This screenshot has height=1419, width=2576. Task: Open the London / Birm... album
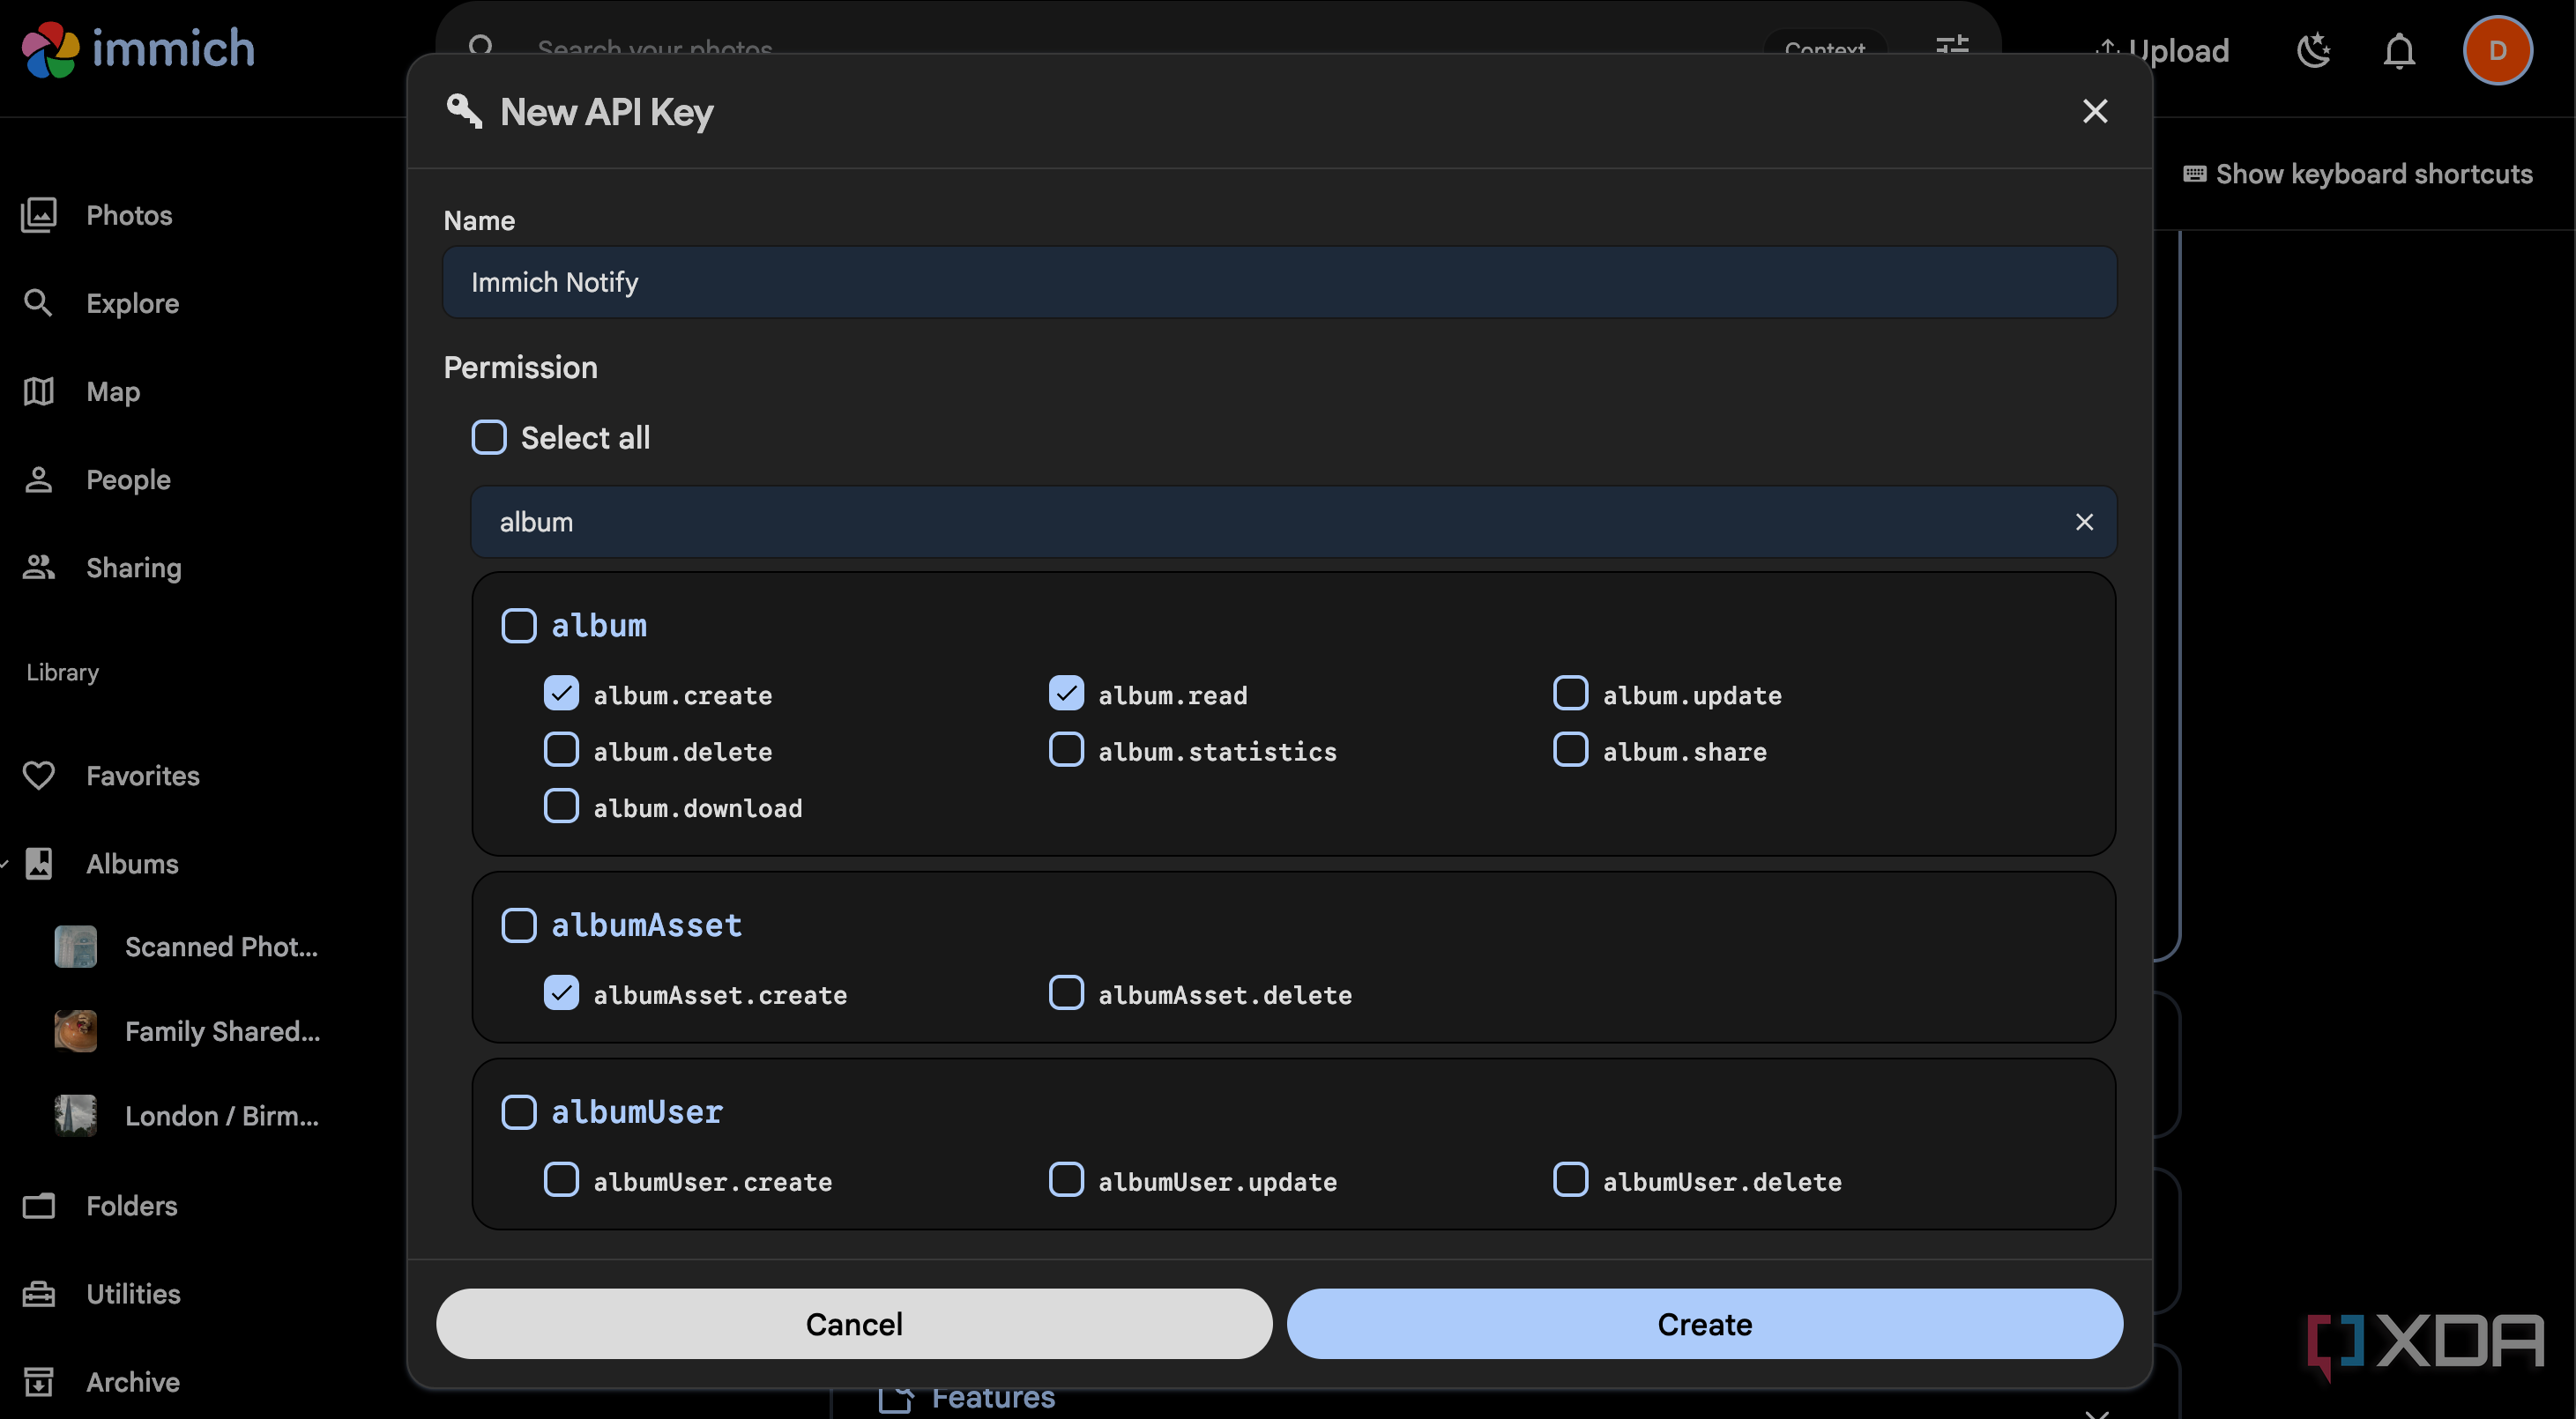tap(187, 1115)
